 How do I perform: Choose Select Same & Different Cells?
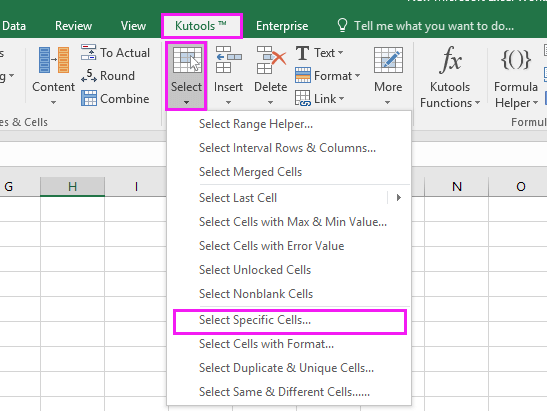tap(289, 392)
